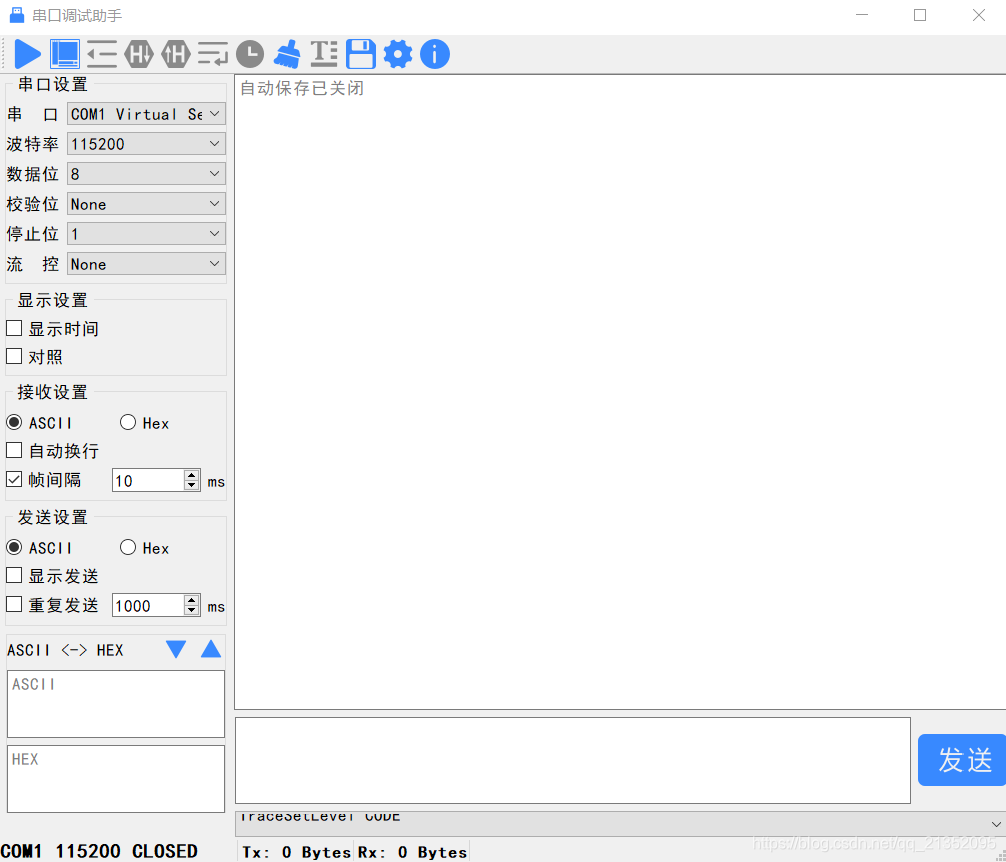
Task: Increase 帧间隔 value with up arrow
Action: 192,475
